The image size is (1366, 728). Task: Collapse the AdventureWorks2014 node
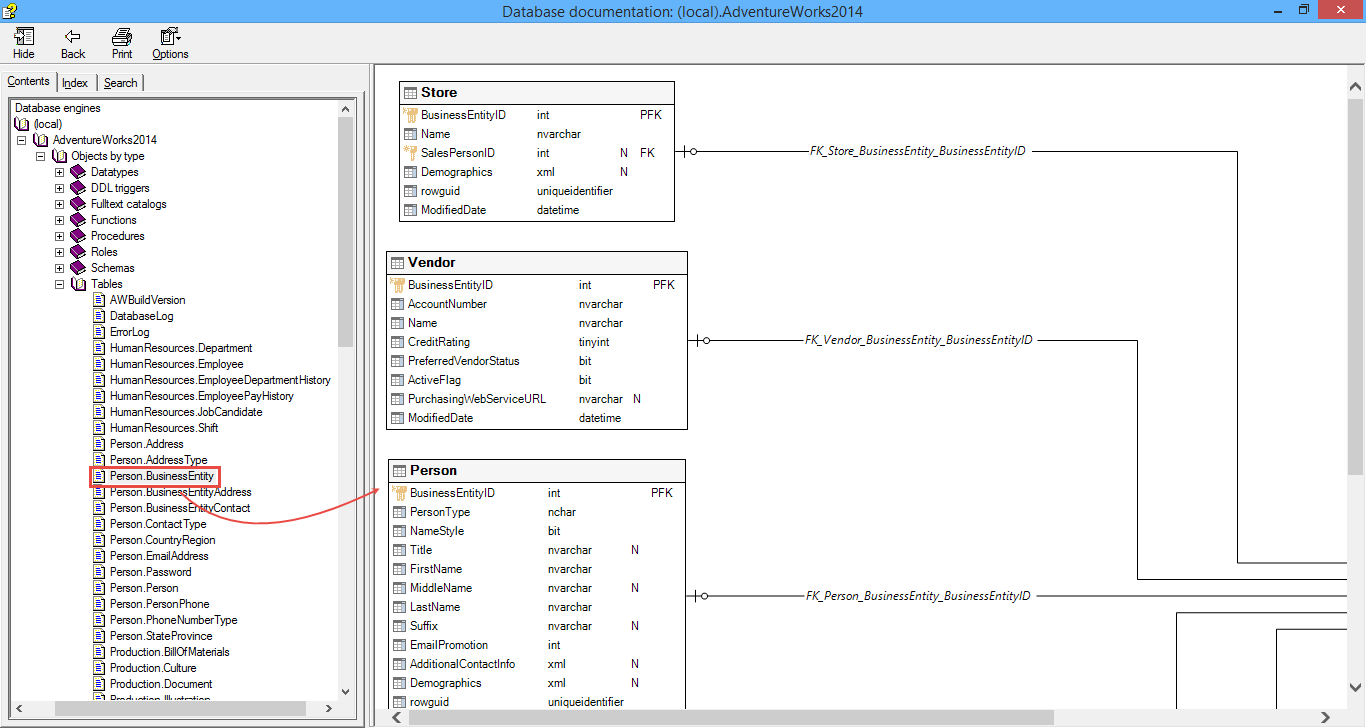(x=23, y=140)
